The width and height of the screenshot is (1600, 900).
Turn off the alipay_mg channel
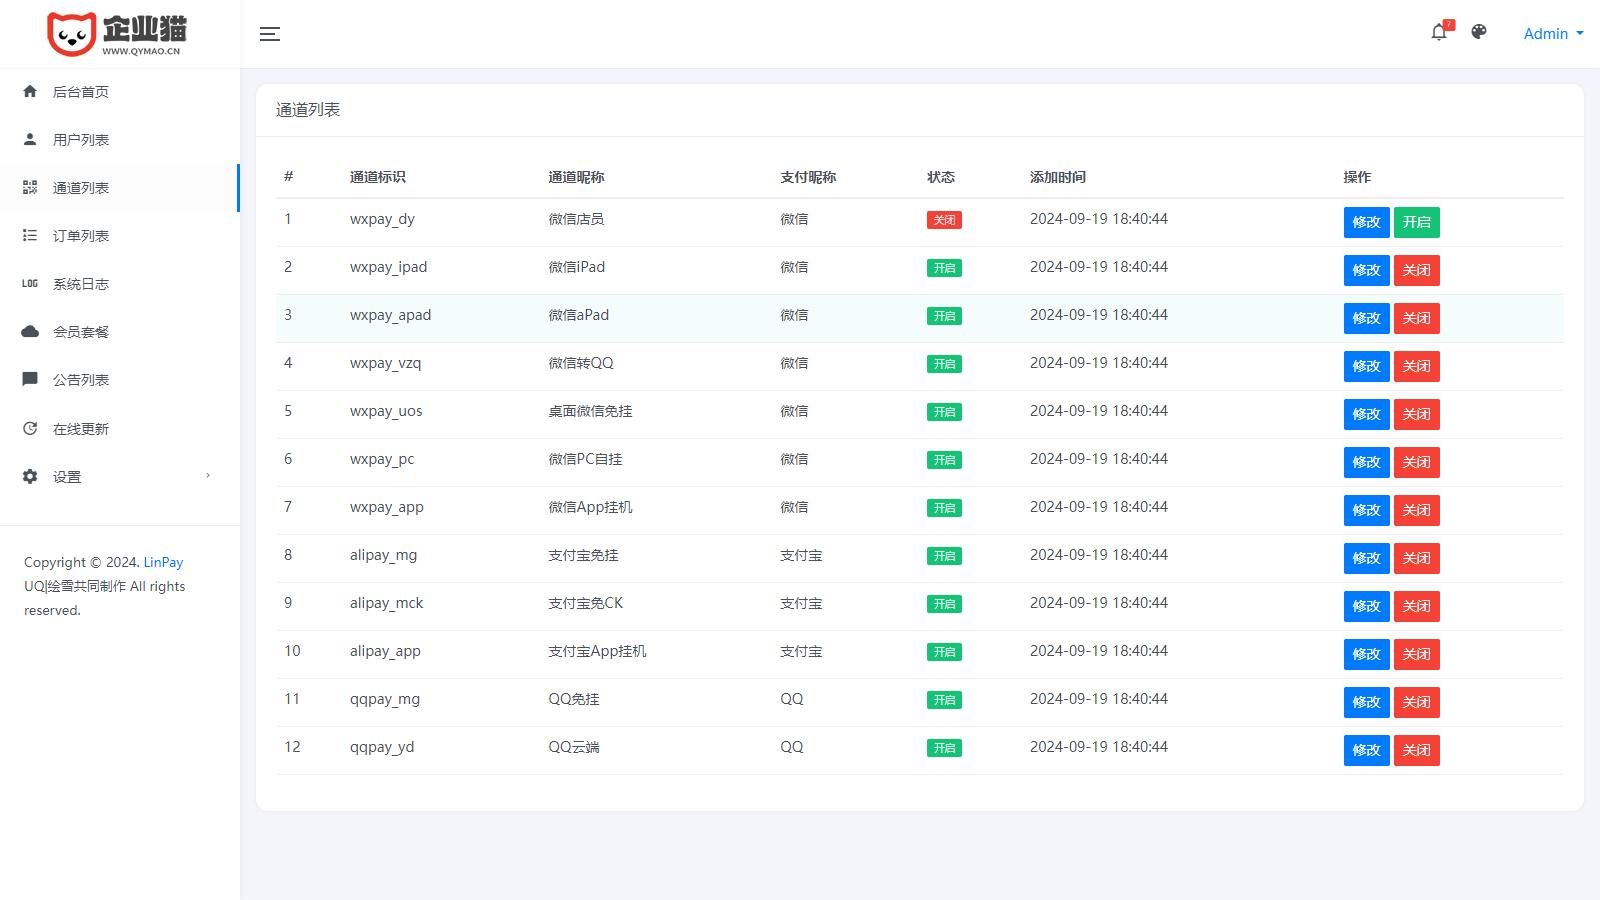(x=1416, y=558)
